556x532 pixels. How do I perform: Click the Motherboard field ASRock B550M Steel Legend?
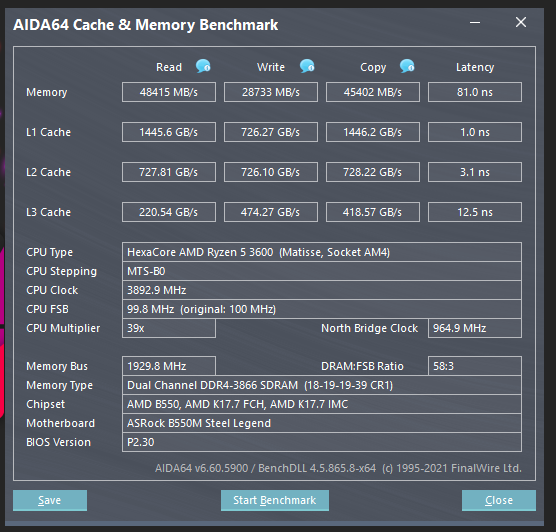pos(322,423)
